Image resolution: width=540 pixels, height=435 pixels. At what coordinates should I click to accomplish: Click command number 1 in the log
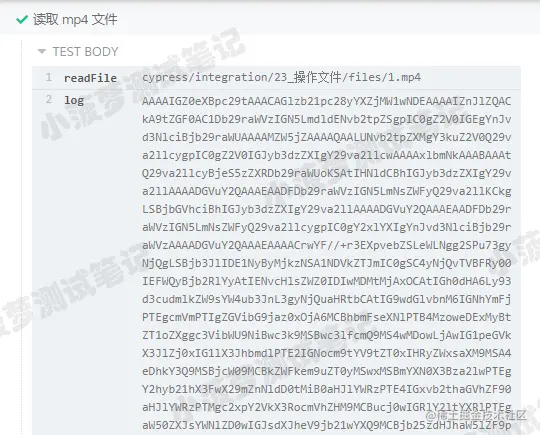(x=49, y=77)
